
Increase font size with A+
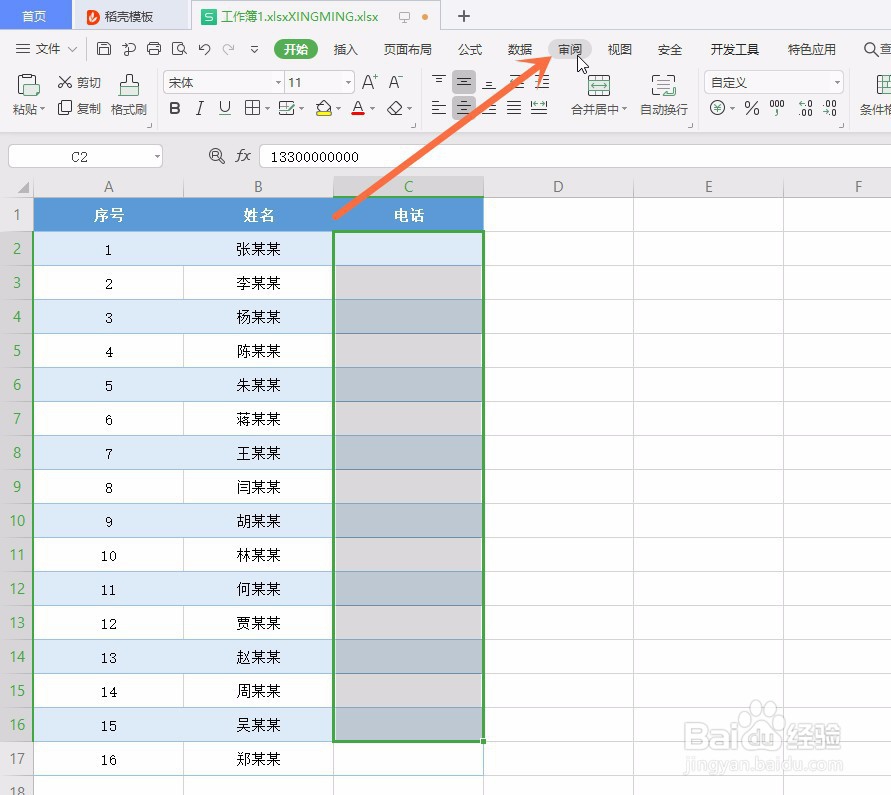(369, 82)
